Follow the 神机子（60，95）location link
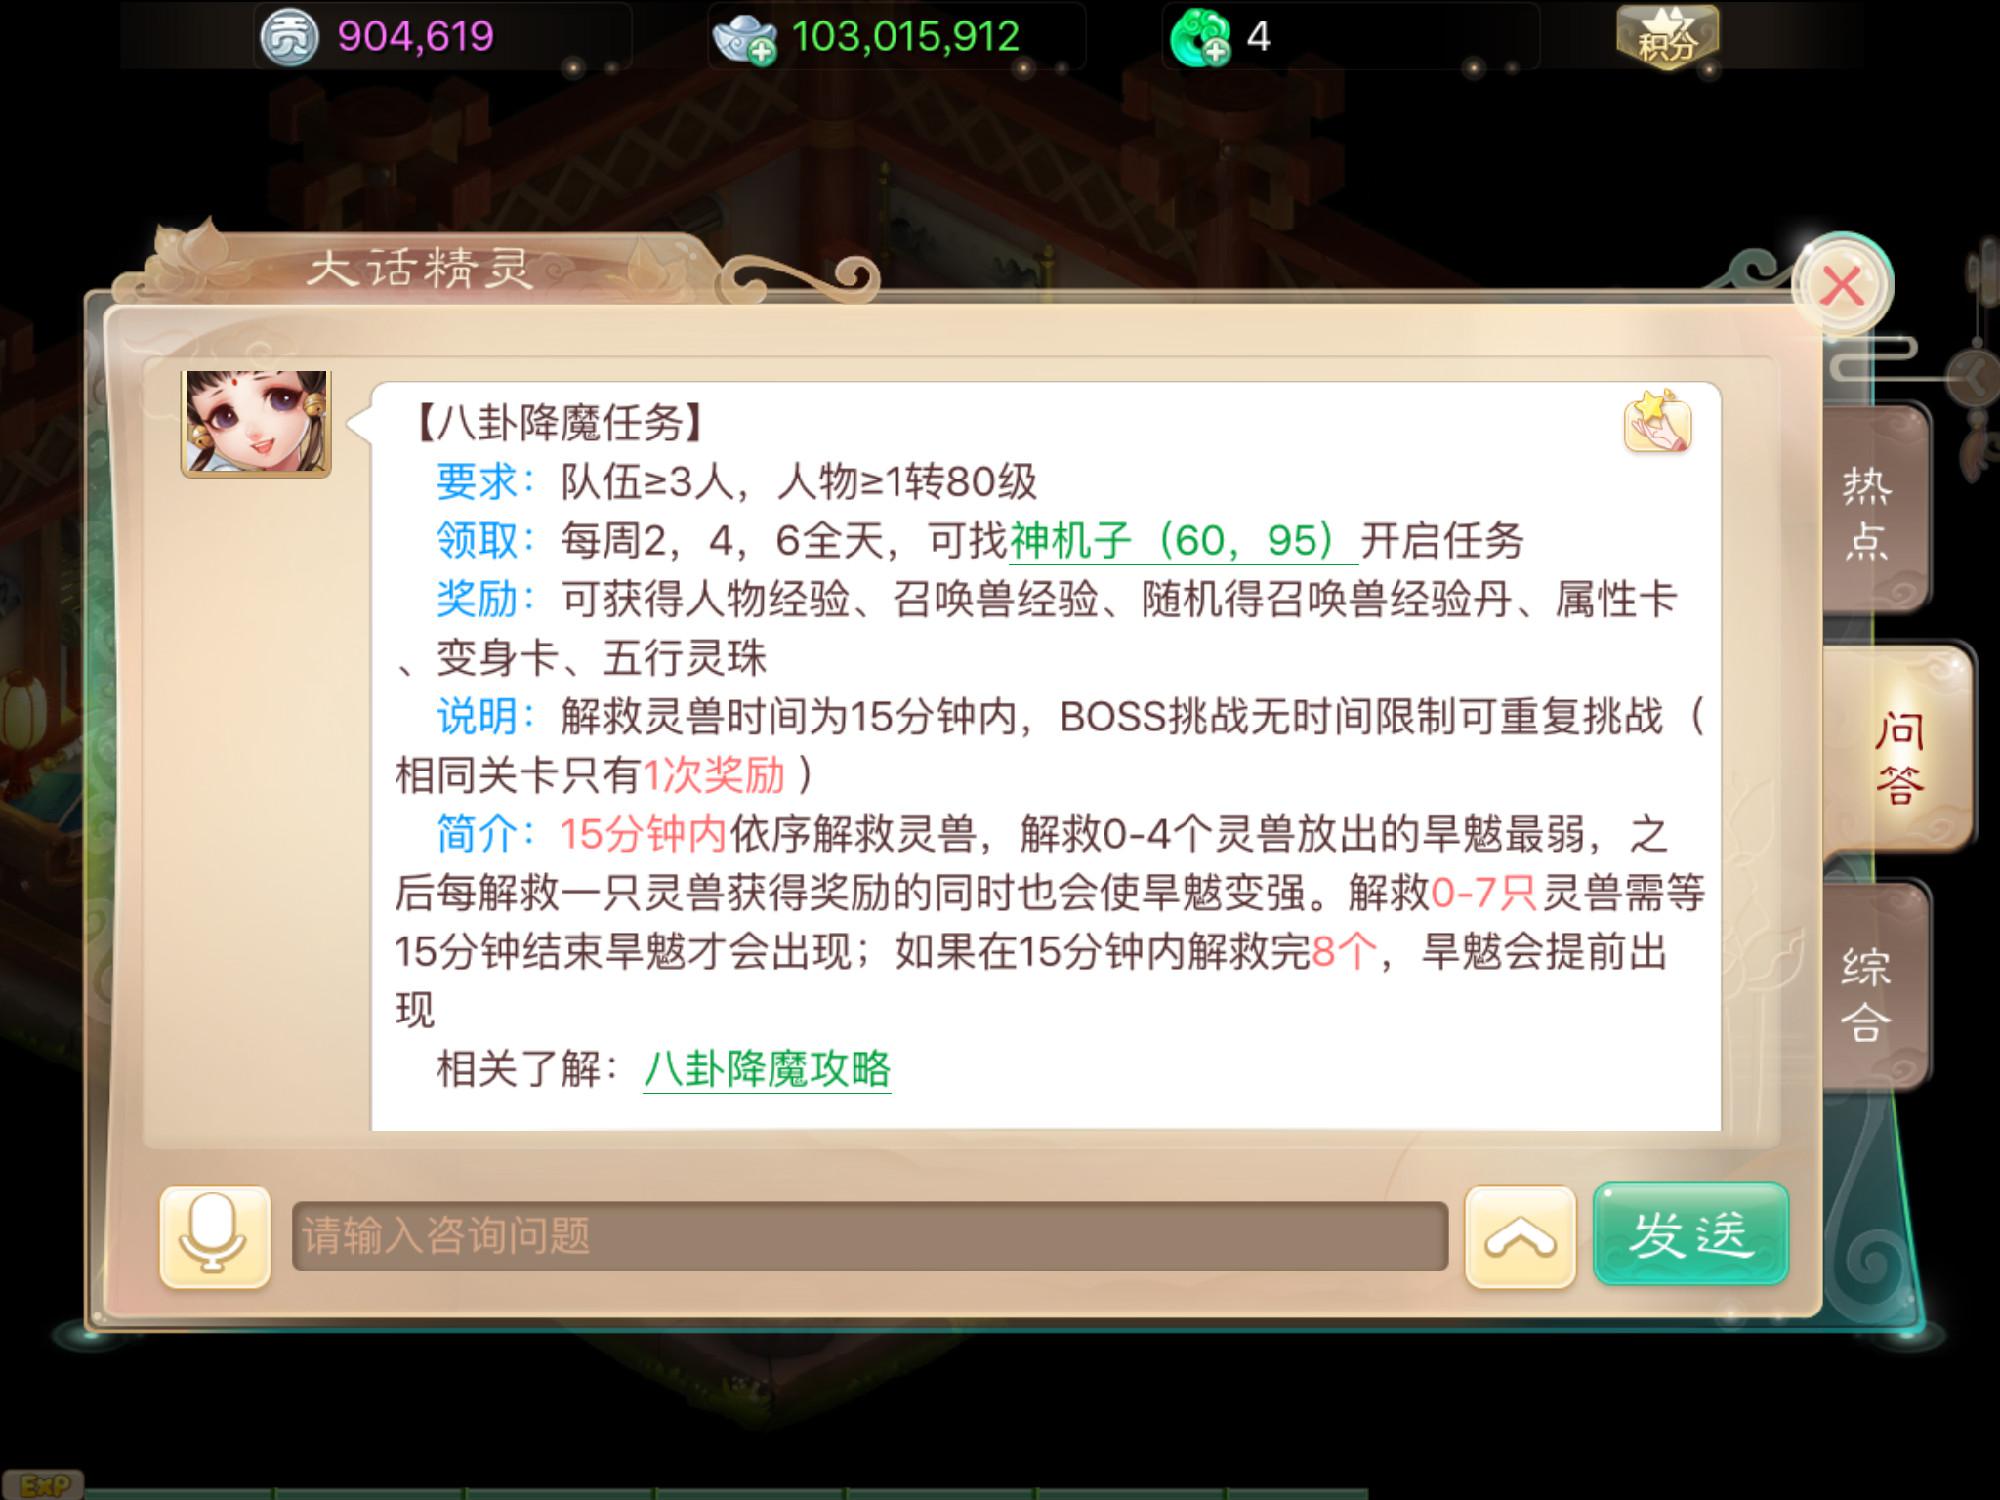 click(x=1183, y=541)
